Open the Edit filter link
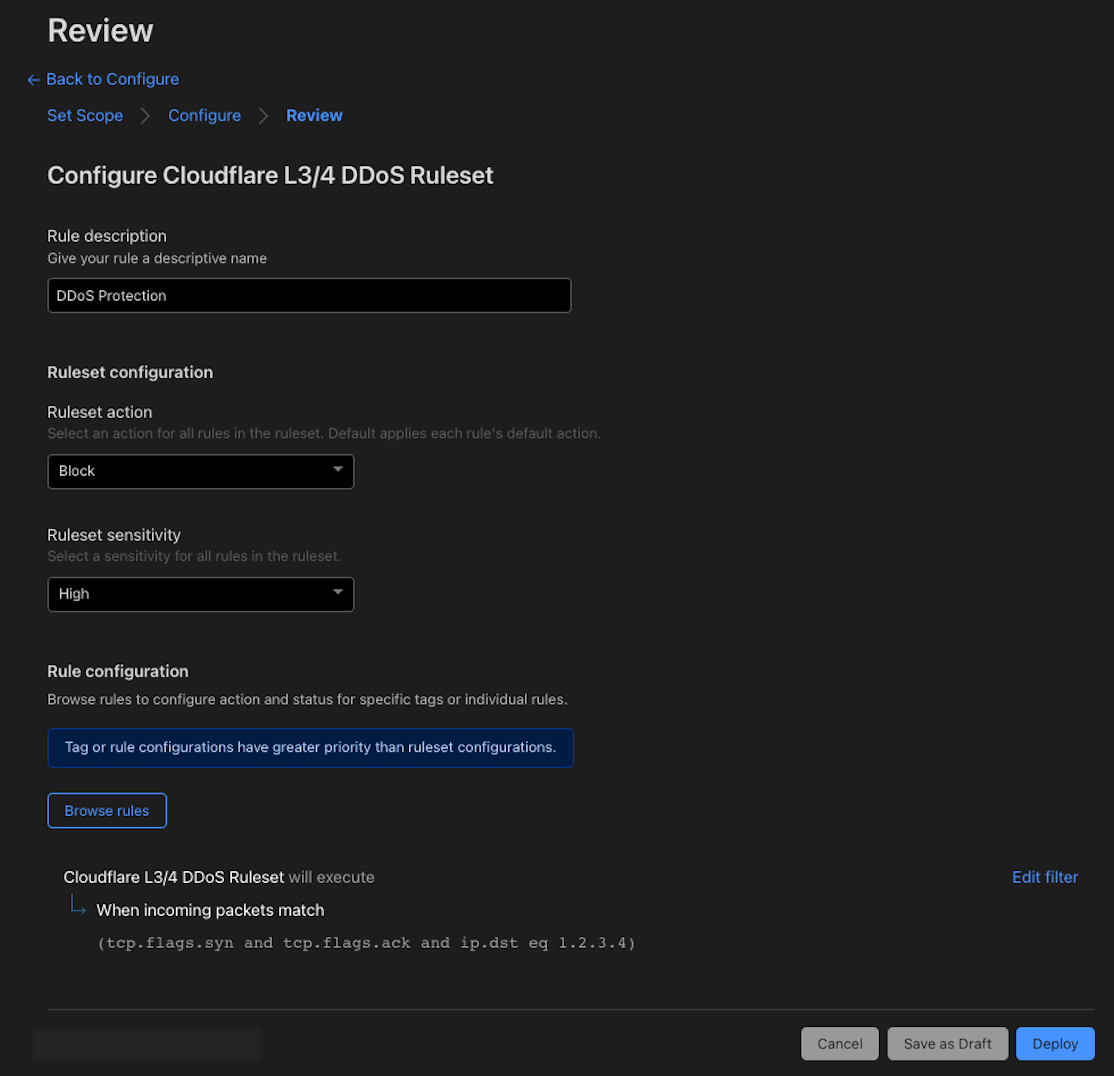Viewport: 1114px width, 1076px height. click(1045, 877)
